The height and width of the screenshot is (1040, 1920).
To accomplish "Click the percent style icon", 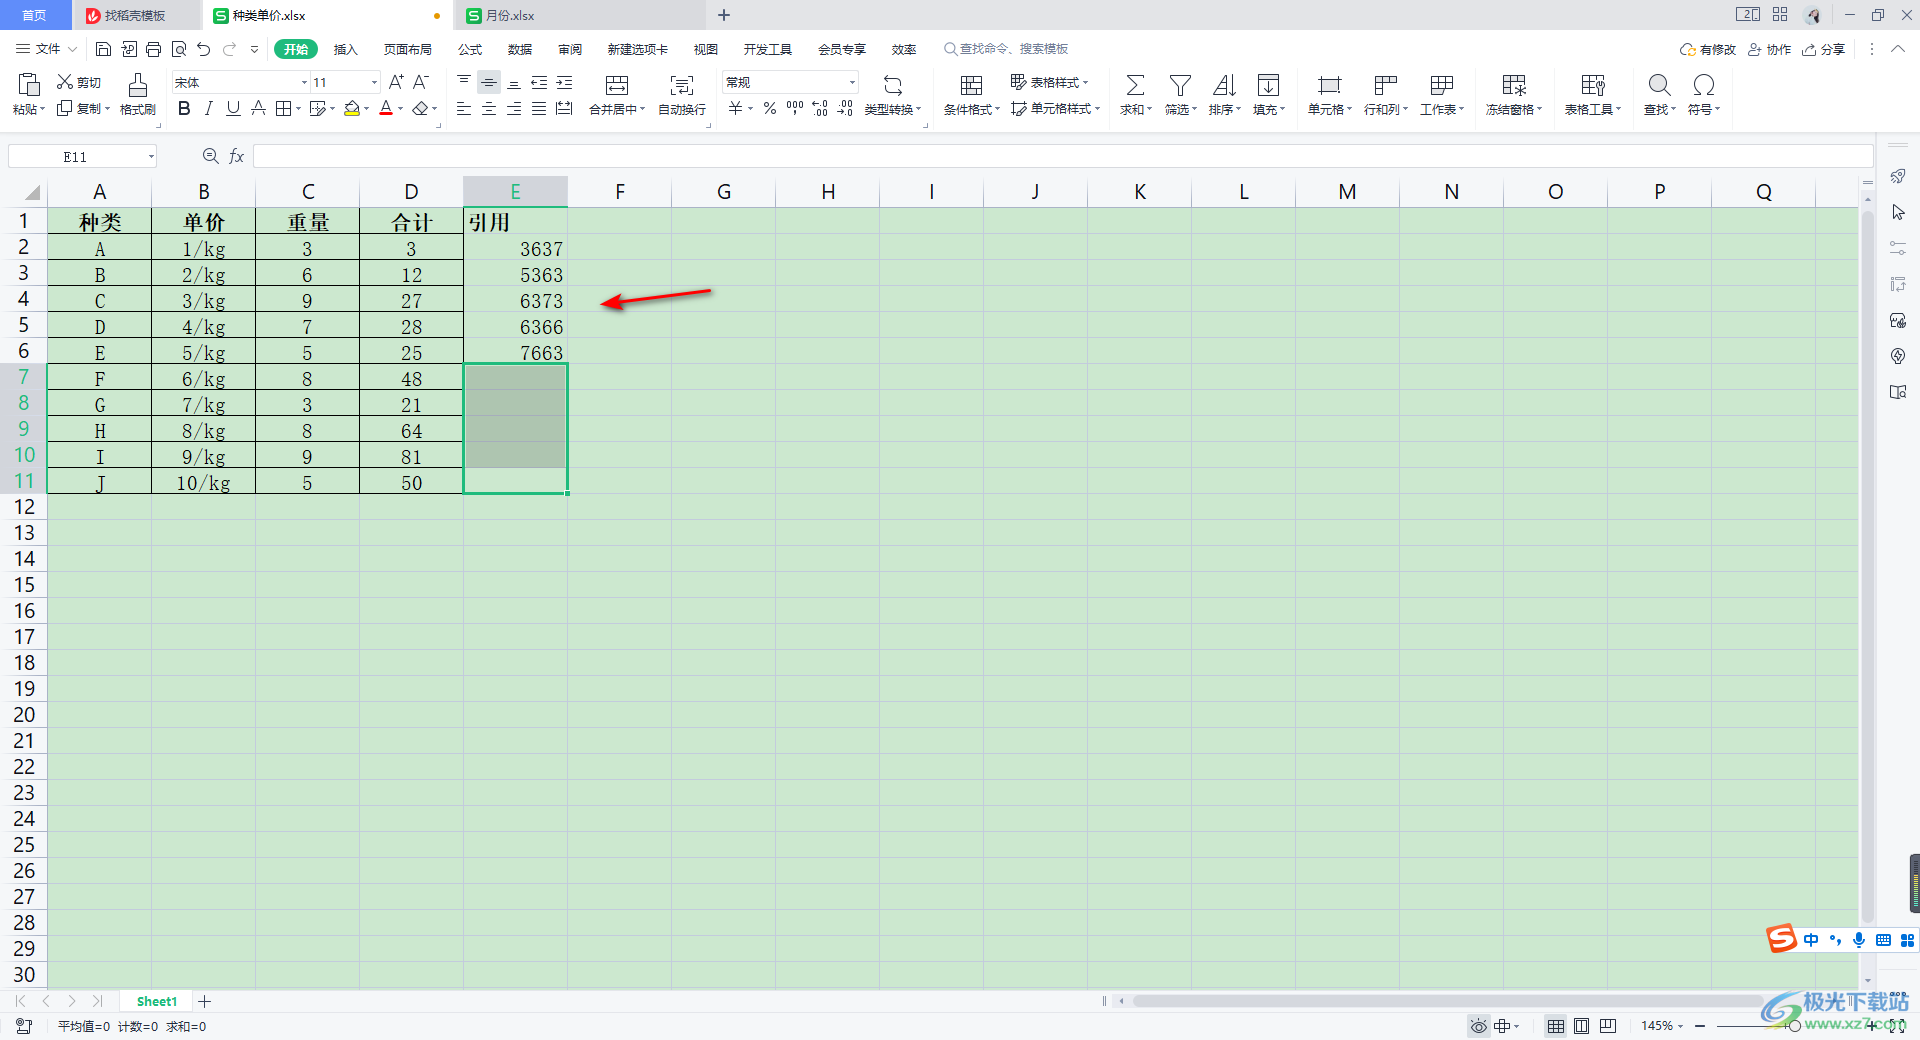I will point(770,108).
